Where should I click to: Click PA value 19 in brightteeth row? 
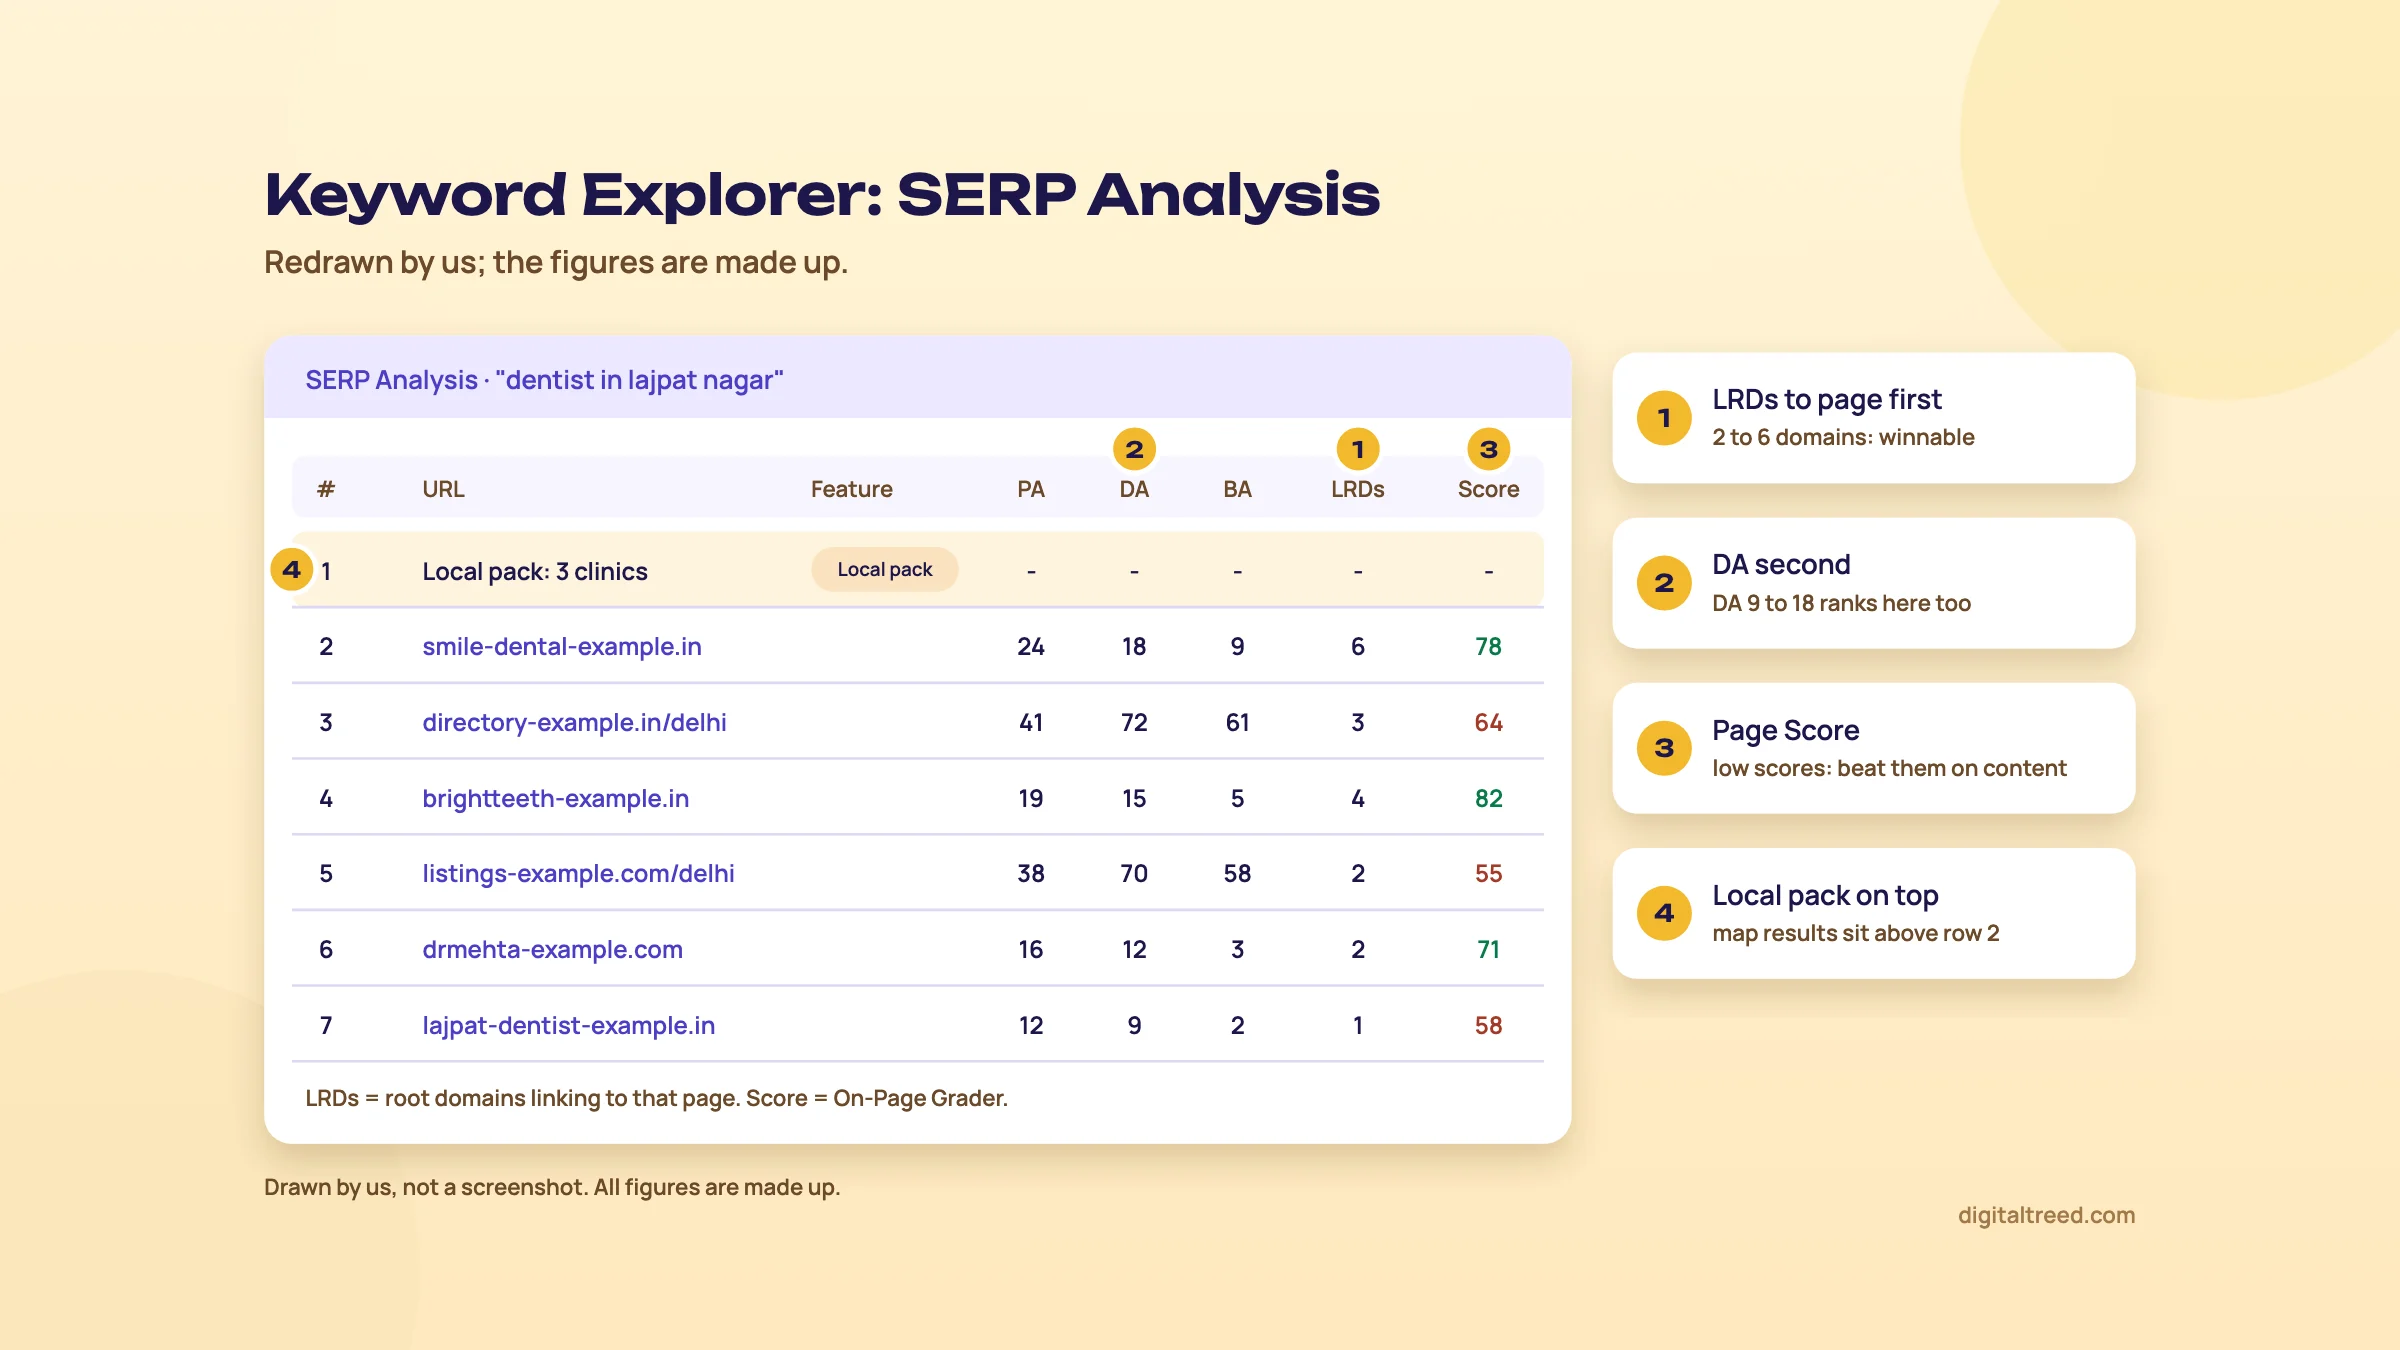(x=1030, y=798)
